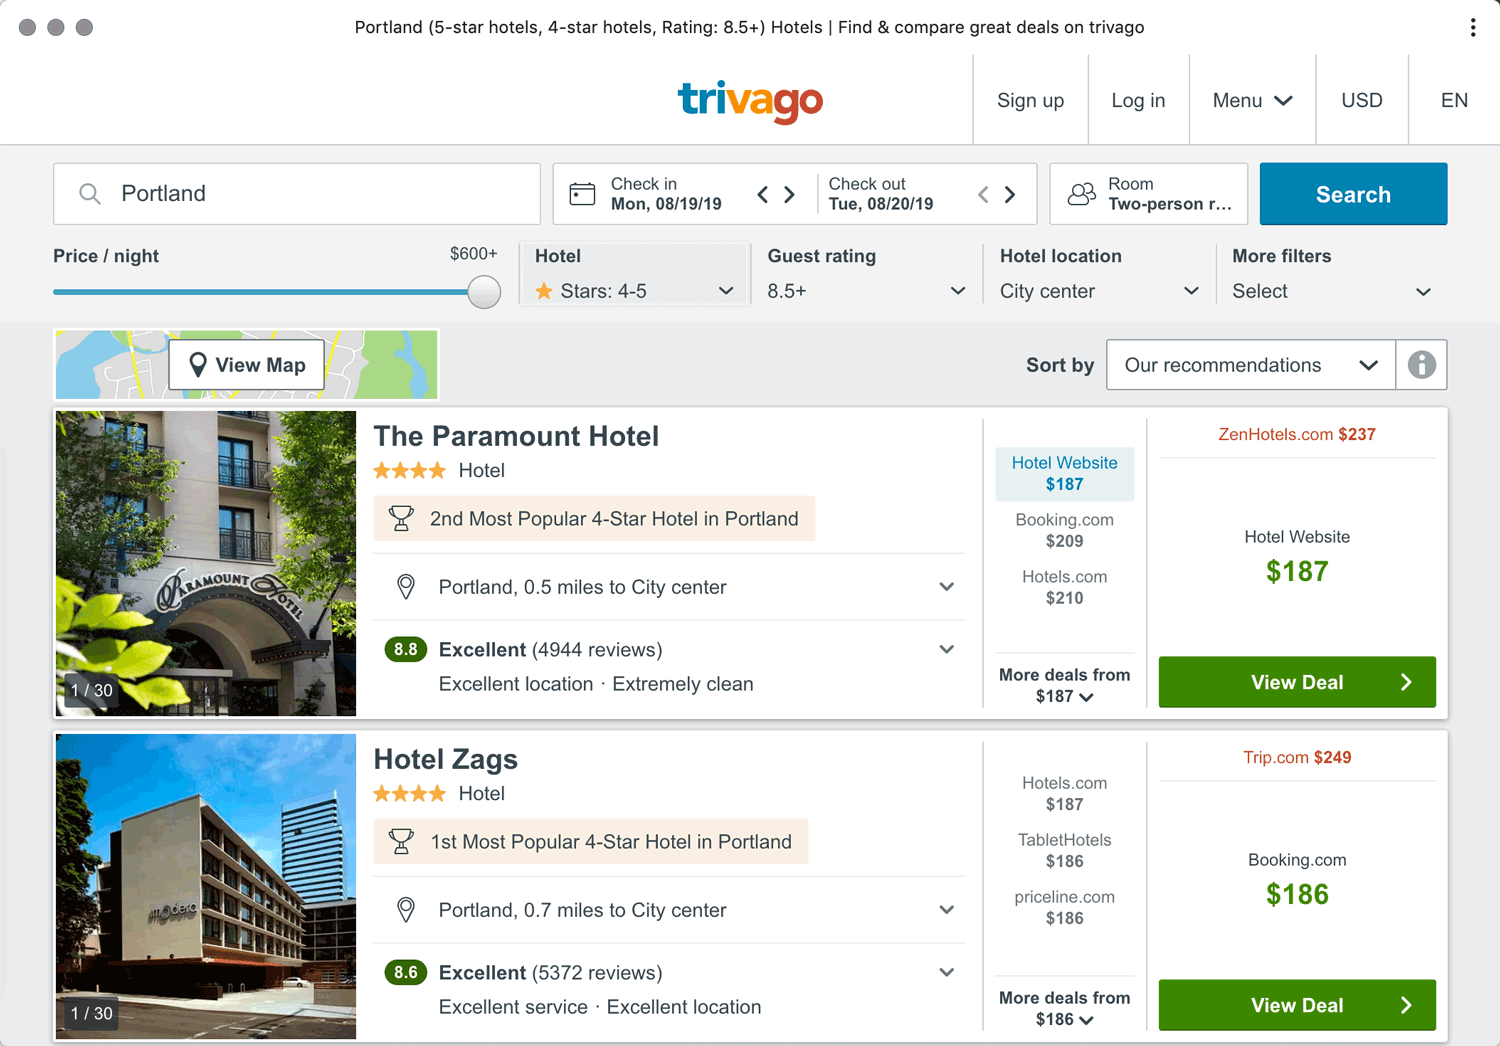Click location pin icon for Paramount Hotel

click(x=405, y=586)
